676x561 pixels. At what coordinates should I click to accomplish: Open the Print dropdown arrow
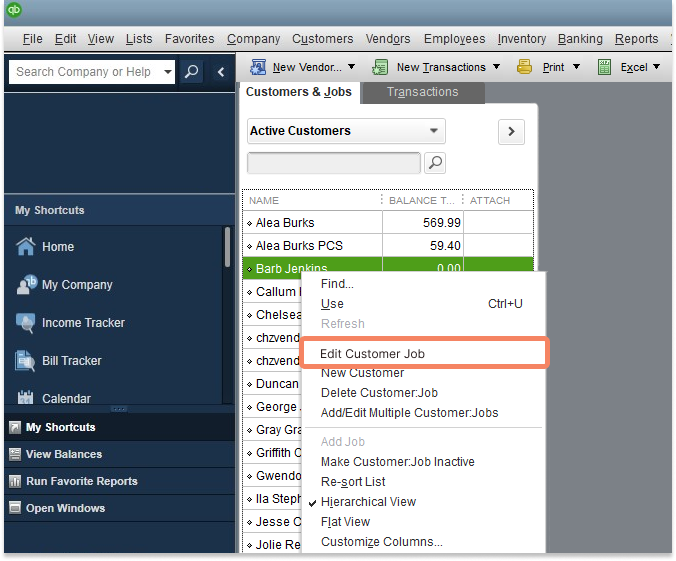pos(576,67)
